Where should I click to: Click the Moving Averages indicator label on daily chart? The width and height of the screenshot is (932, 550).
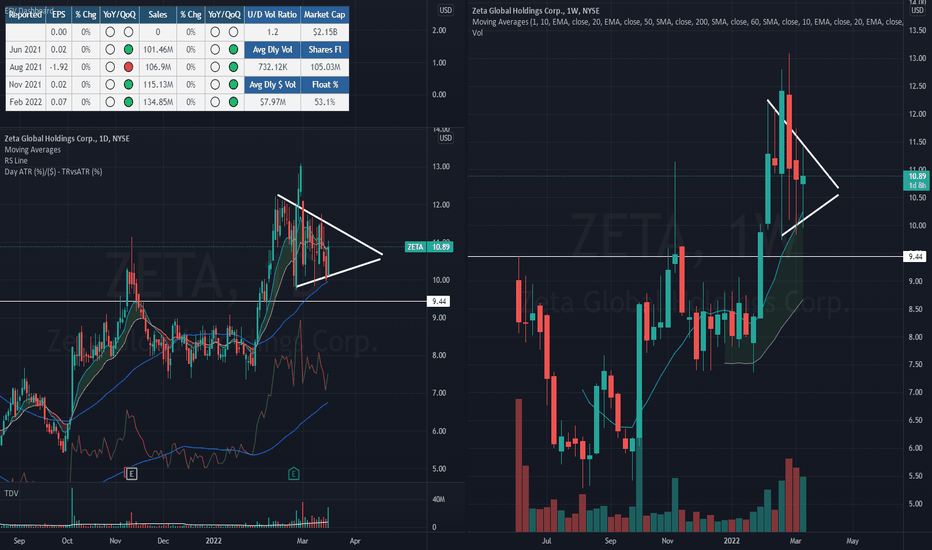point(33,150)
